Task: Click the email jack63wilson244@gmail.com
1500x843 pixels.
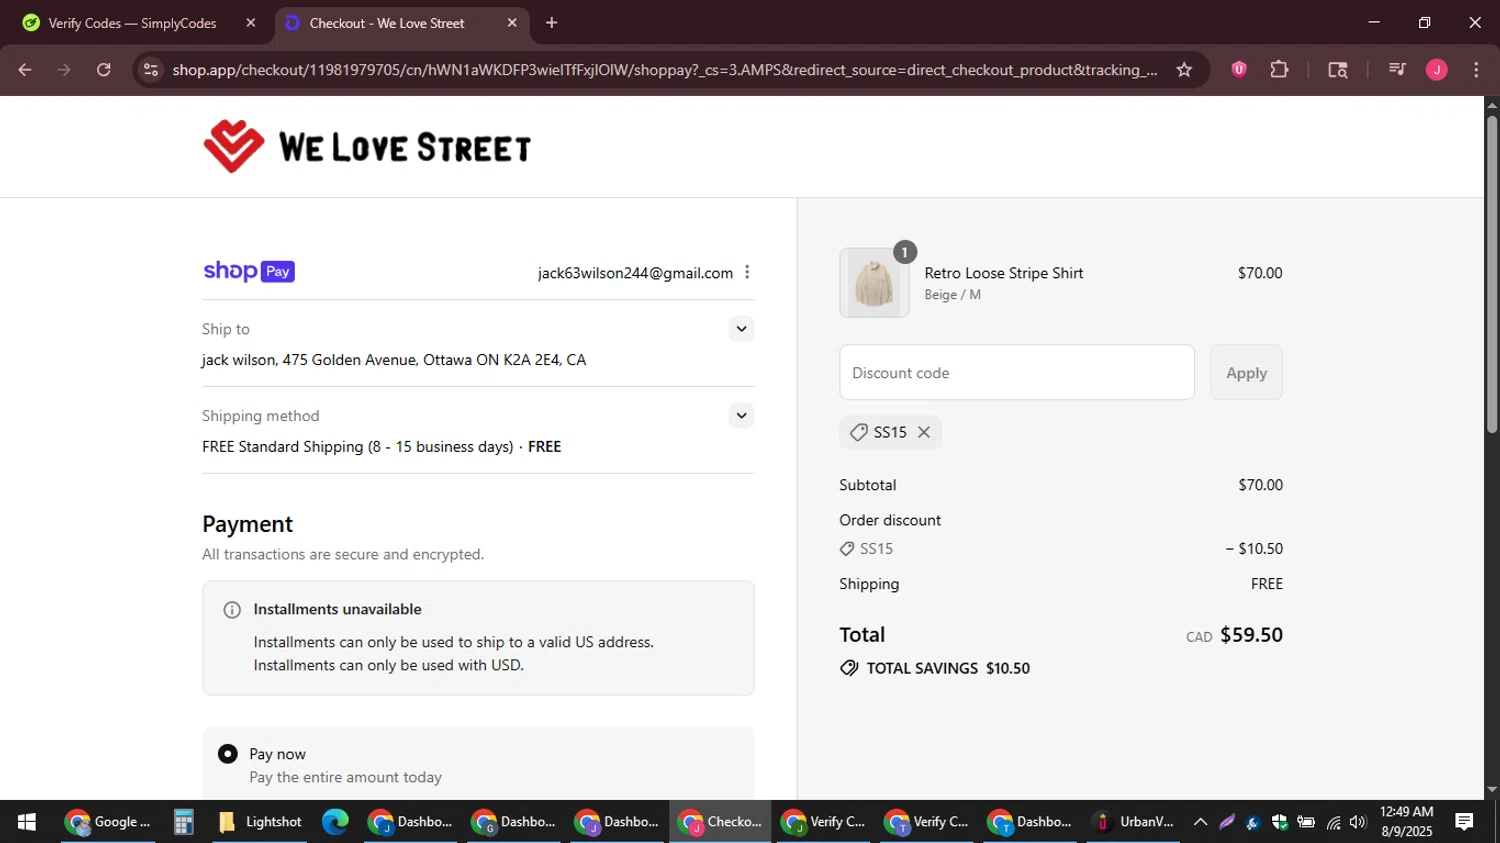Action: point(635,273)
